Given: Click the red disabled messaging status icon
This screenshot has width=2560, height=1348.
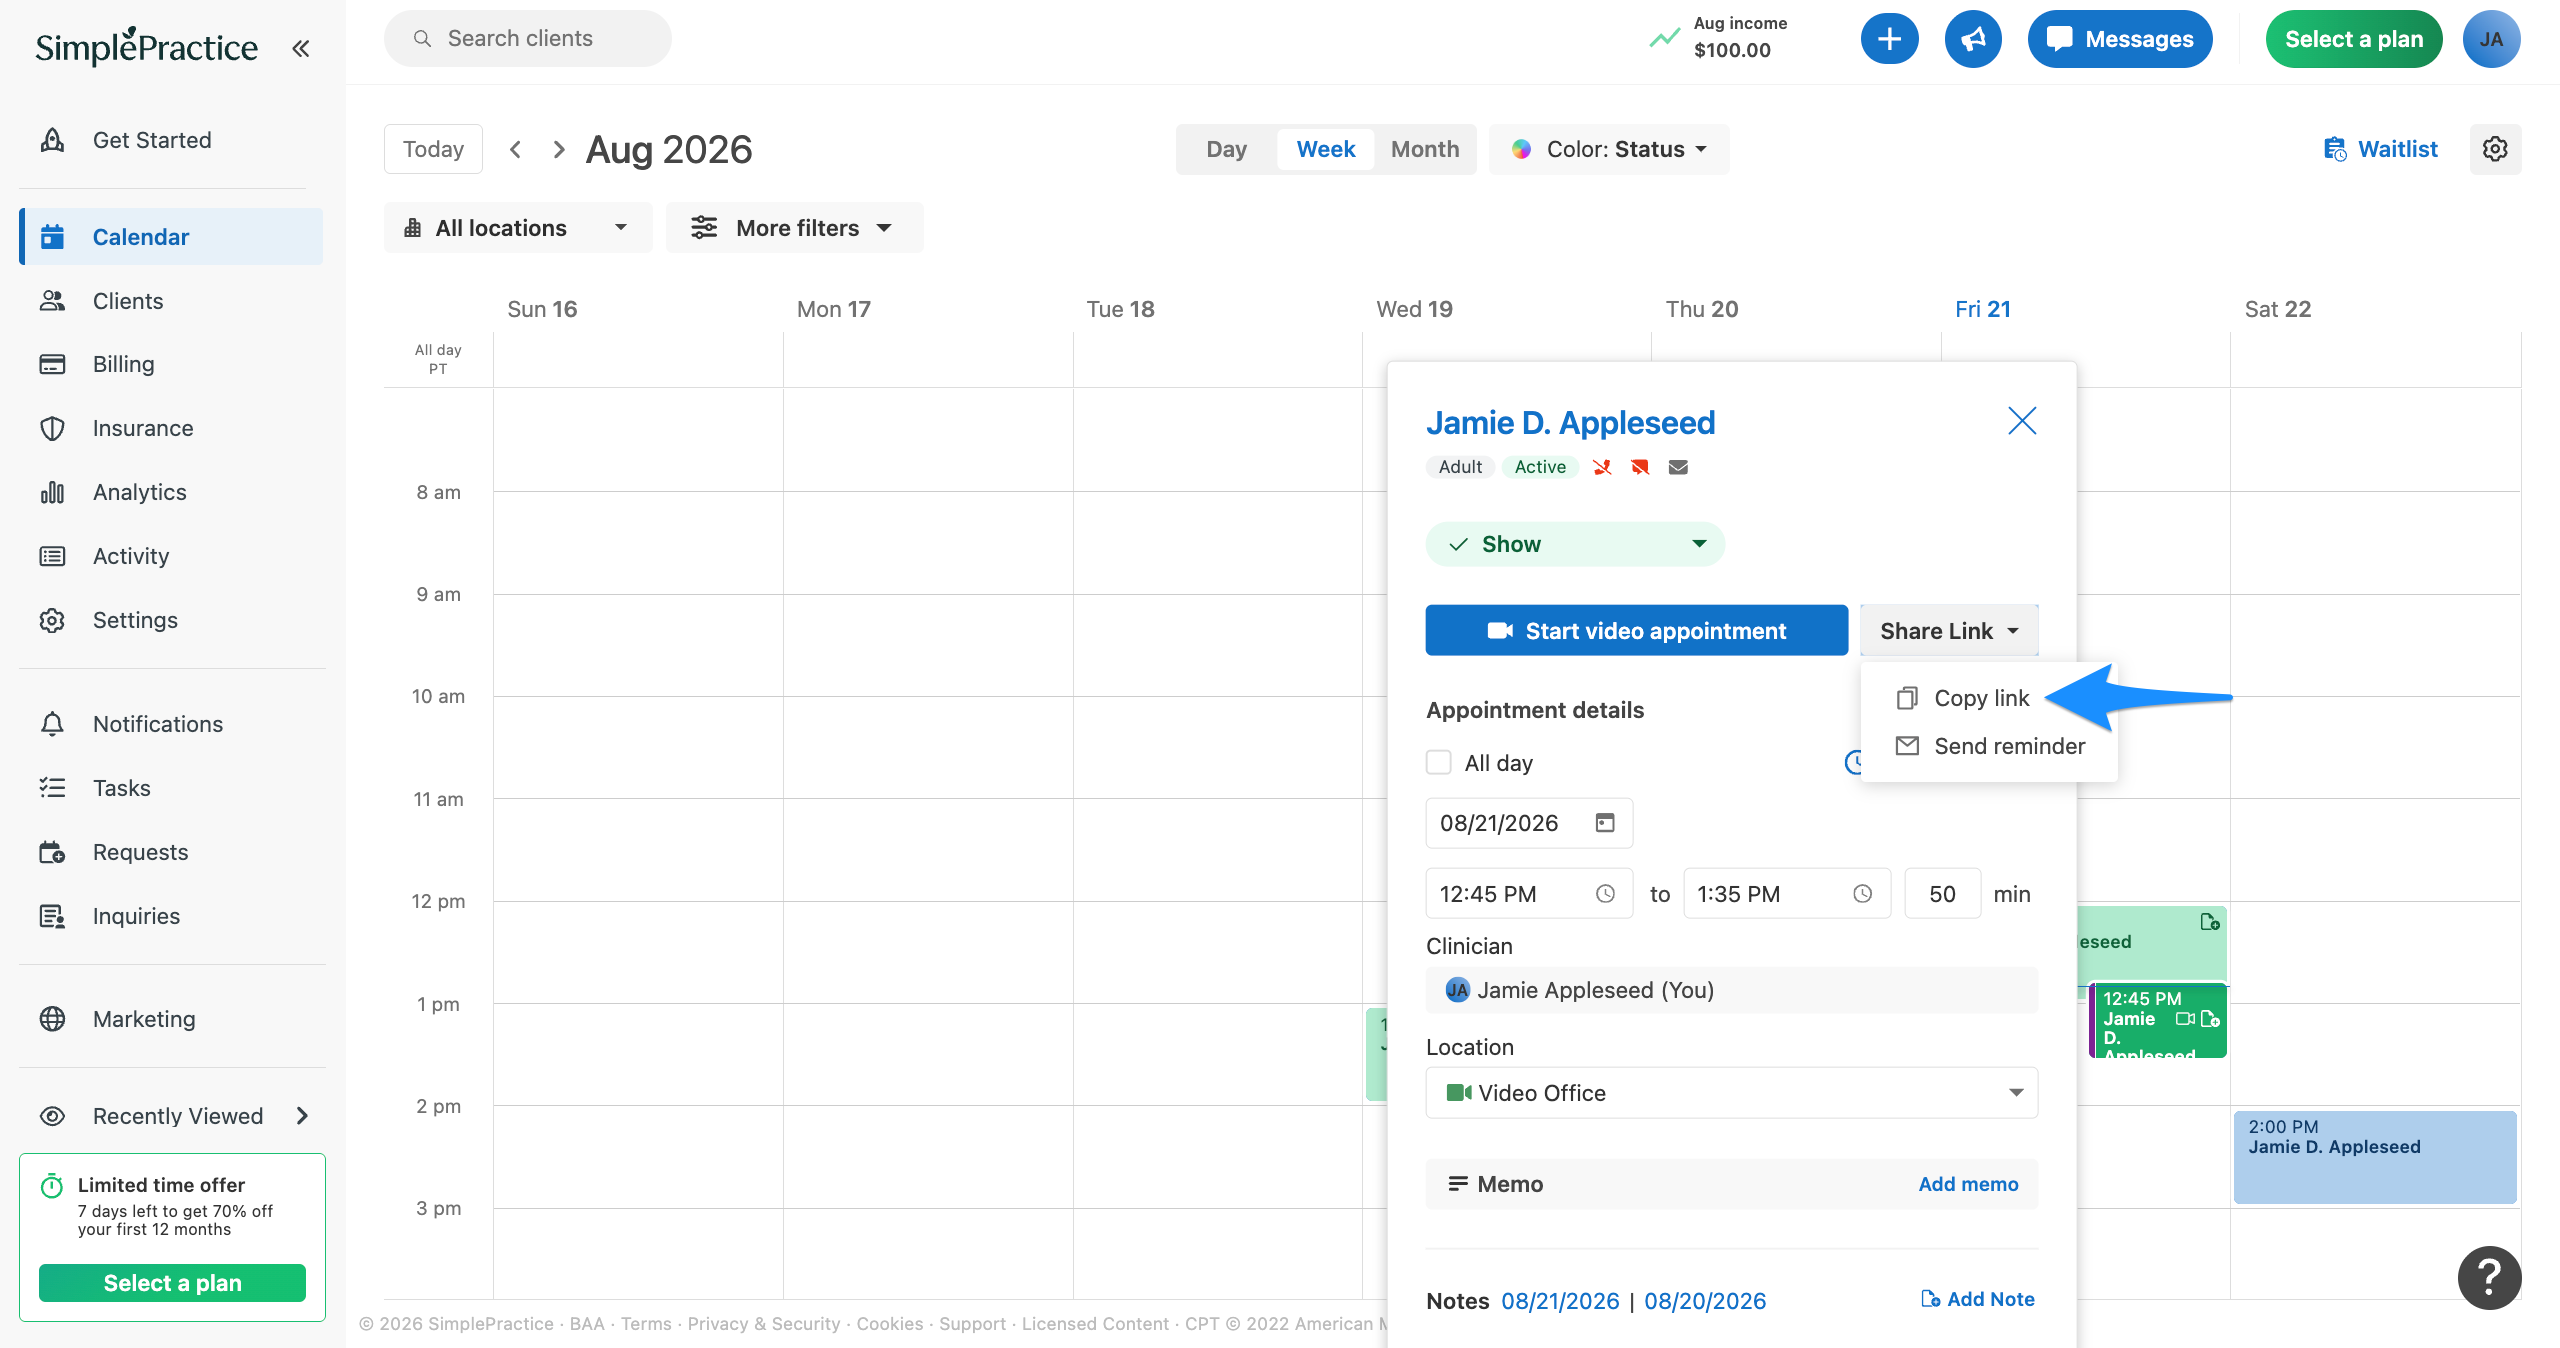Looking at the screenshot, I should tap(1640, 467).
